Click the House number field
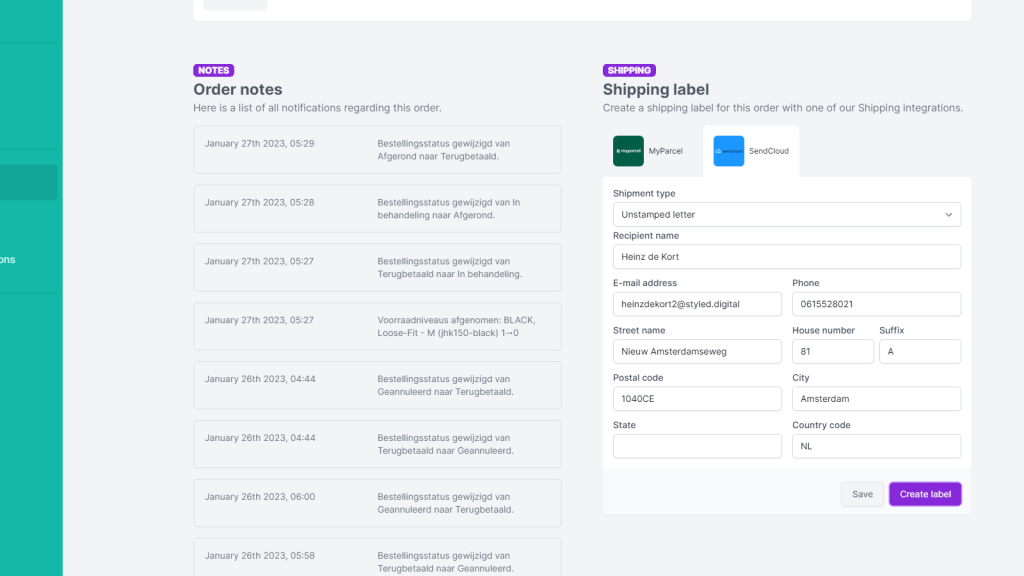Viewport: 1024px width, 576px height. pyautogui.click(x=833, y=351)
